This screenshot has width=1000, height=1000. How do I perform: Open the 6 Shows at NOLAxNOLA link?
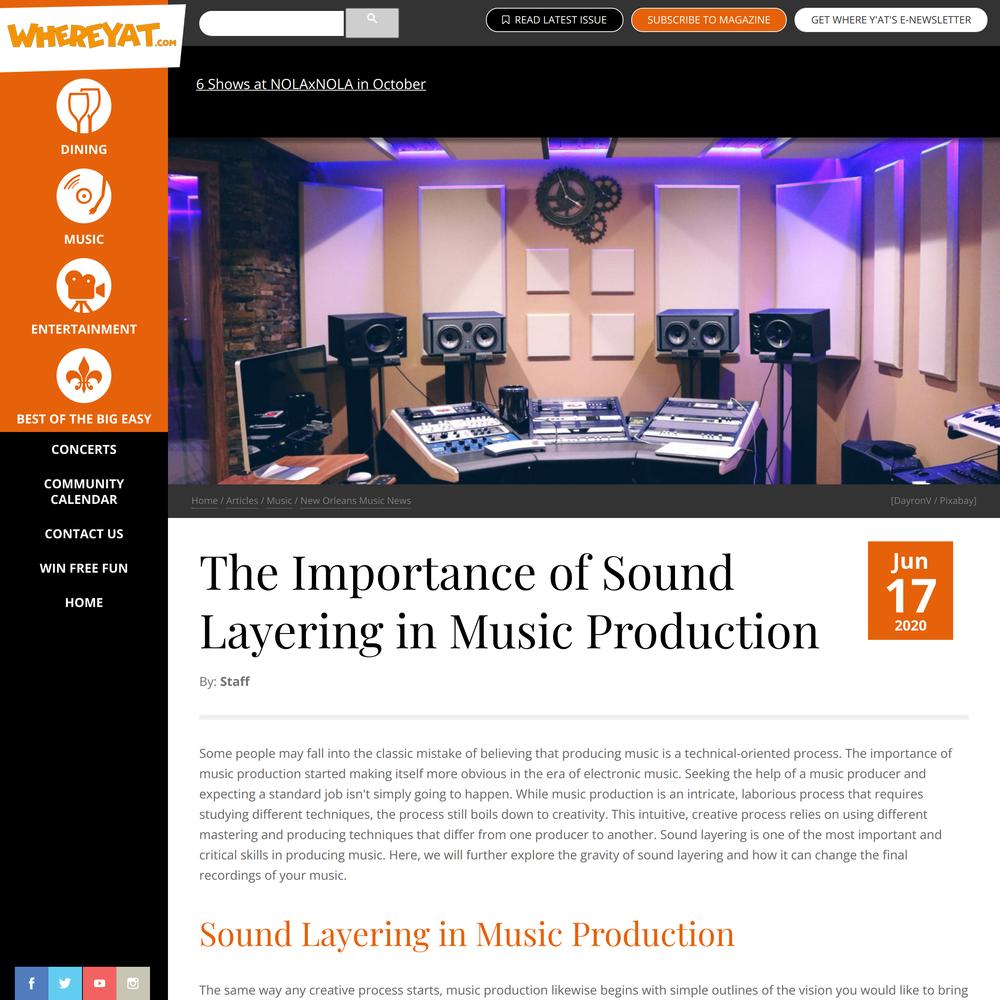pos(311,84)
